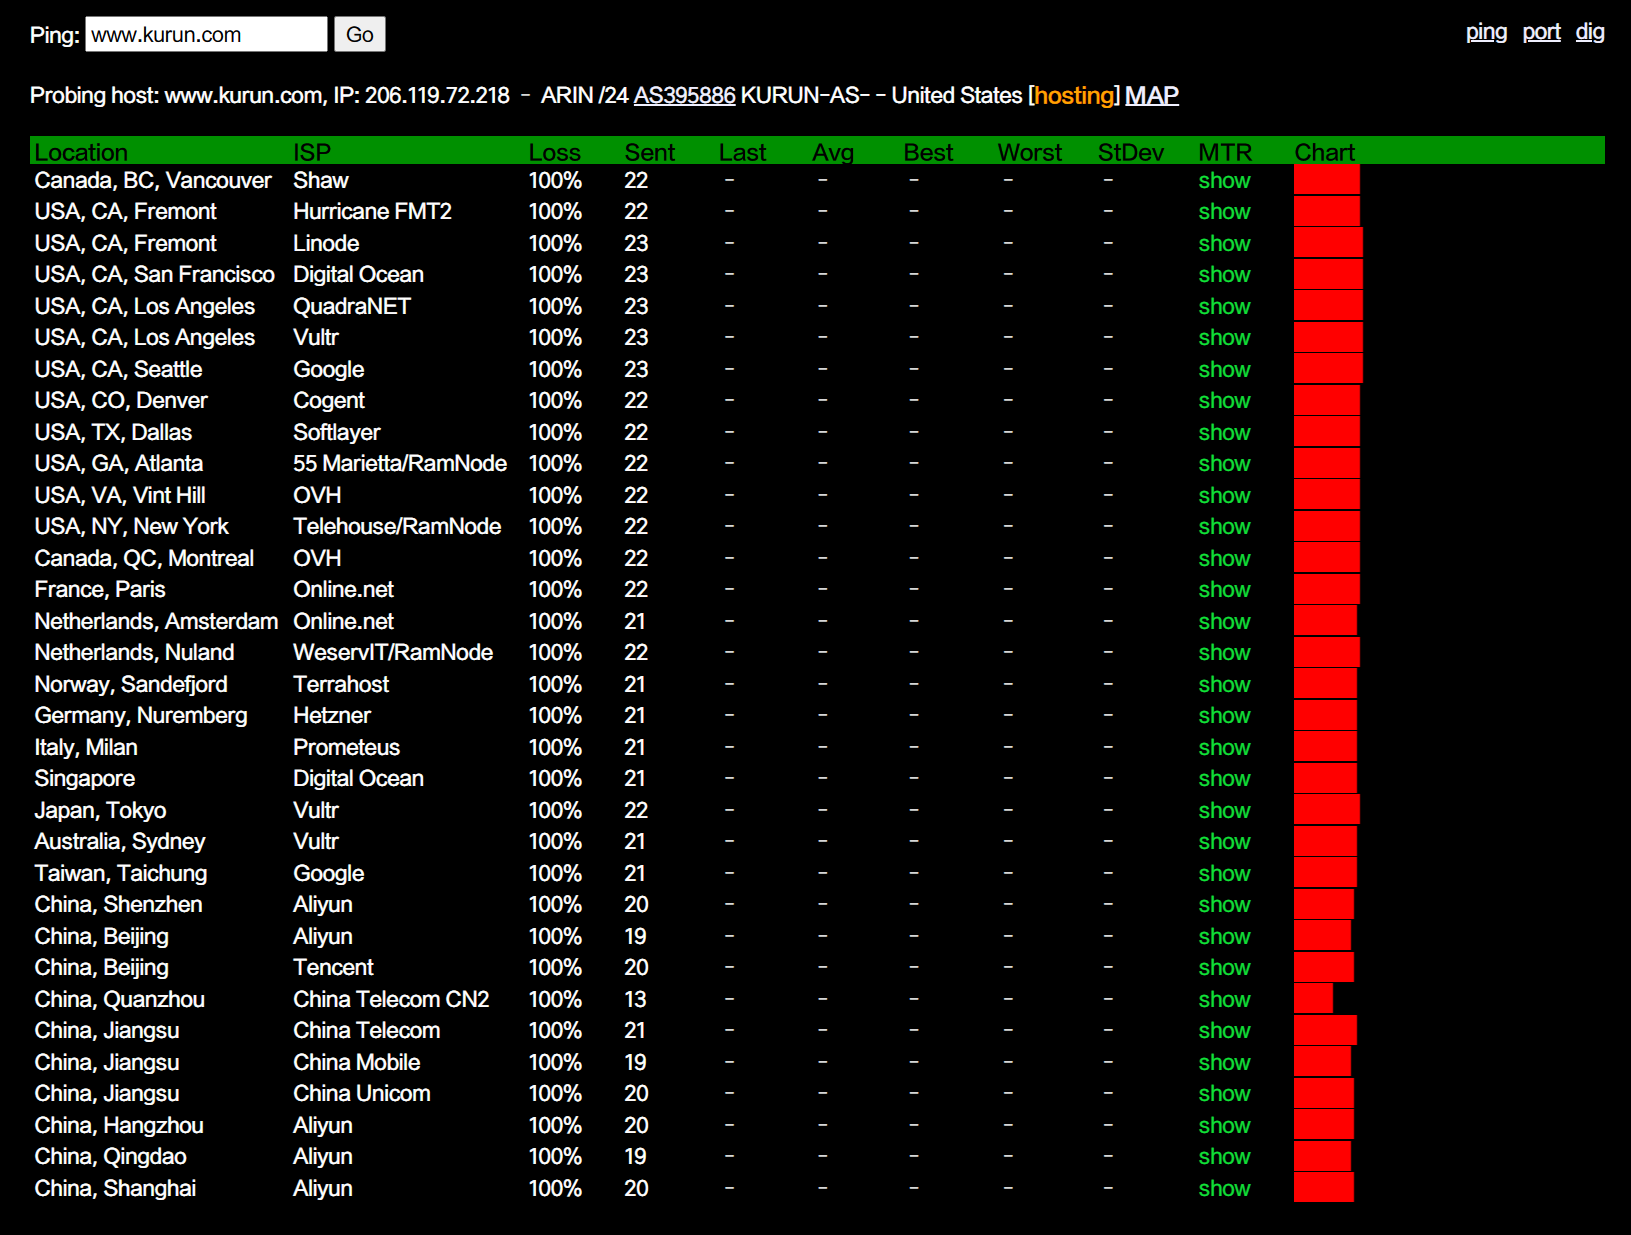Image resolution: width=1631 pixels, height=1235 pixels.
Task: Show MTR for Atlanta 55 Marietta/RamNode
Action: (1224, 464)
